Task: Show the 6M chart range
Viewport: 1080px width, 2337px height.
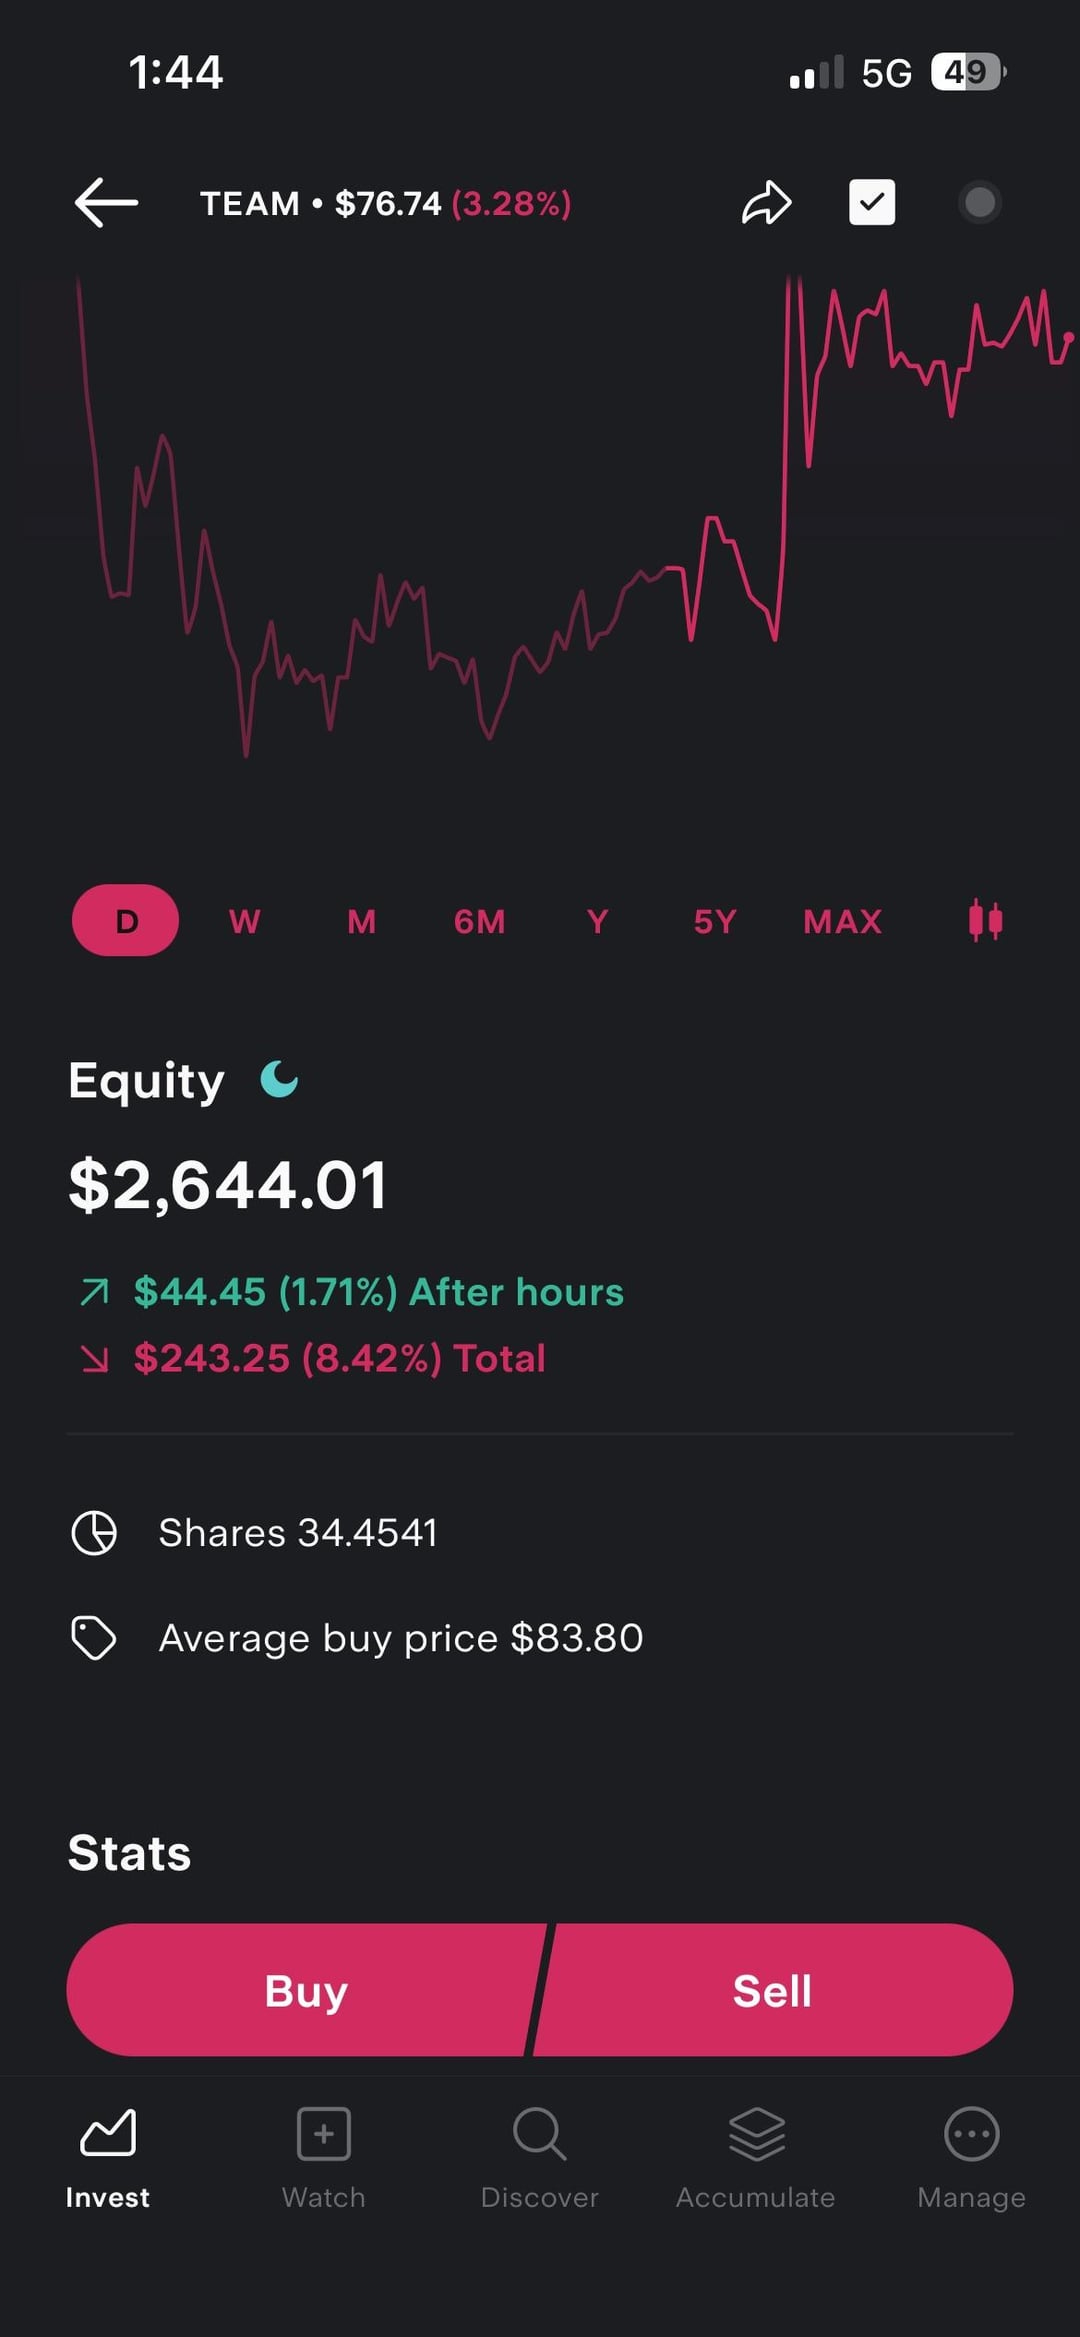Action: click(480, 920)
